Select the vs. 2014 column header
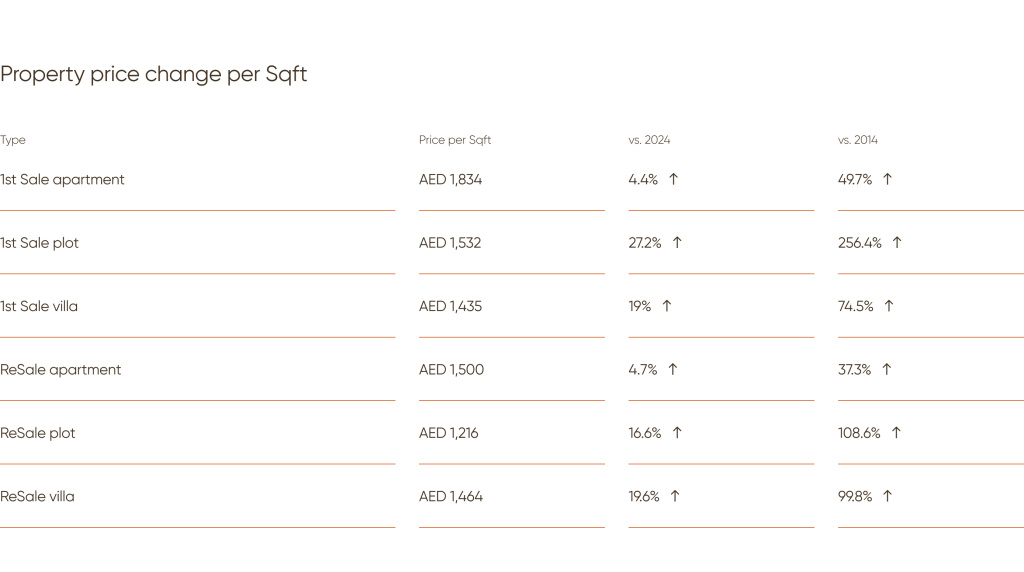 857,140
